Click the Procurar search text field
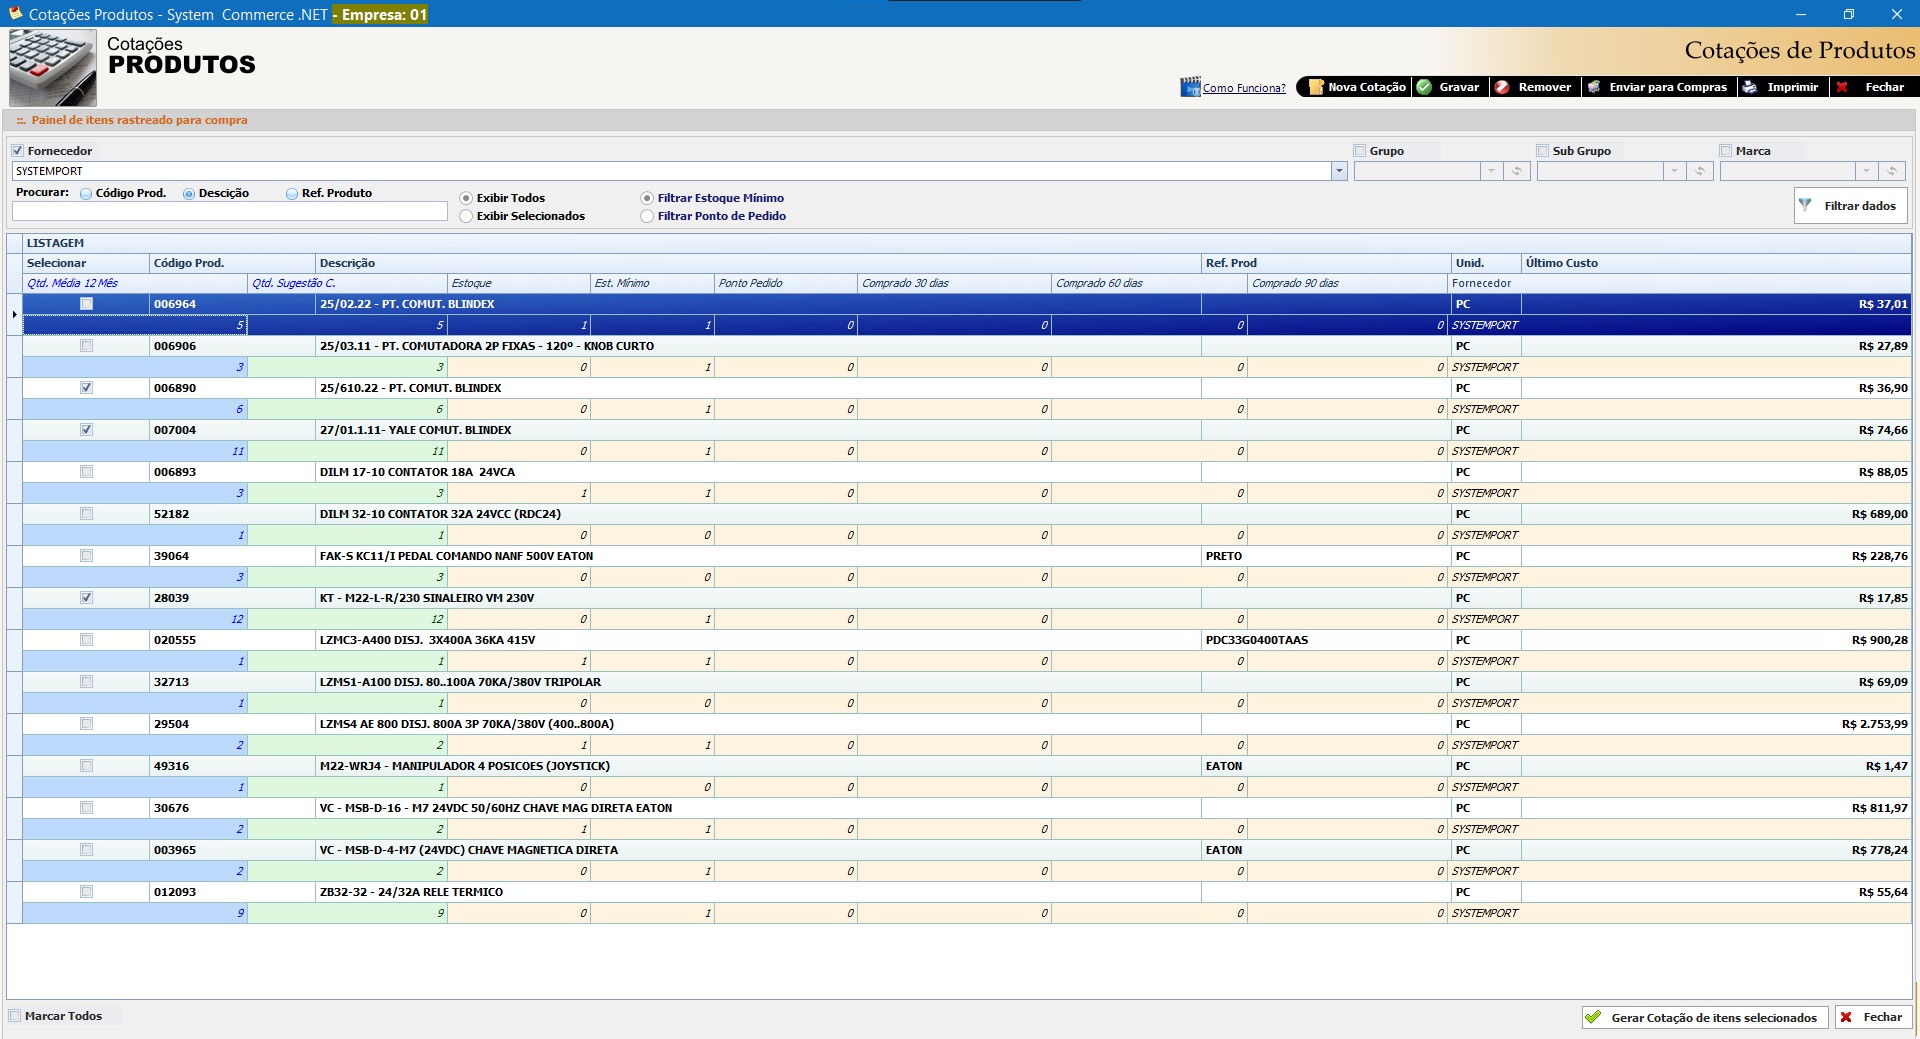 229,211
